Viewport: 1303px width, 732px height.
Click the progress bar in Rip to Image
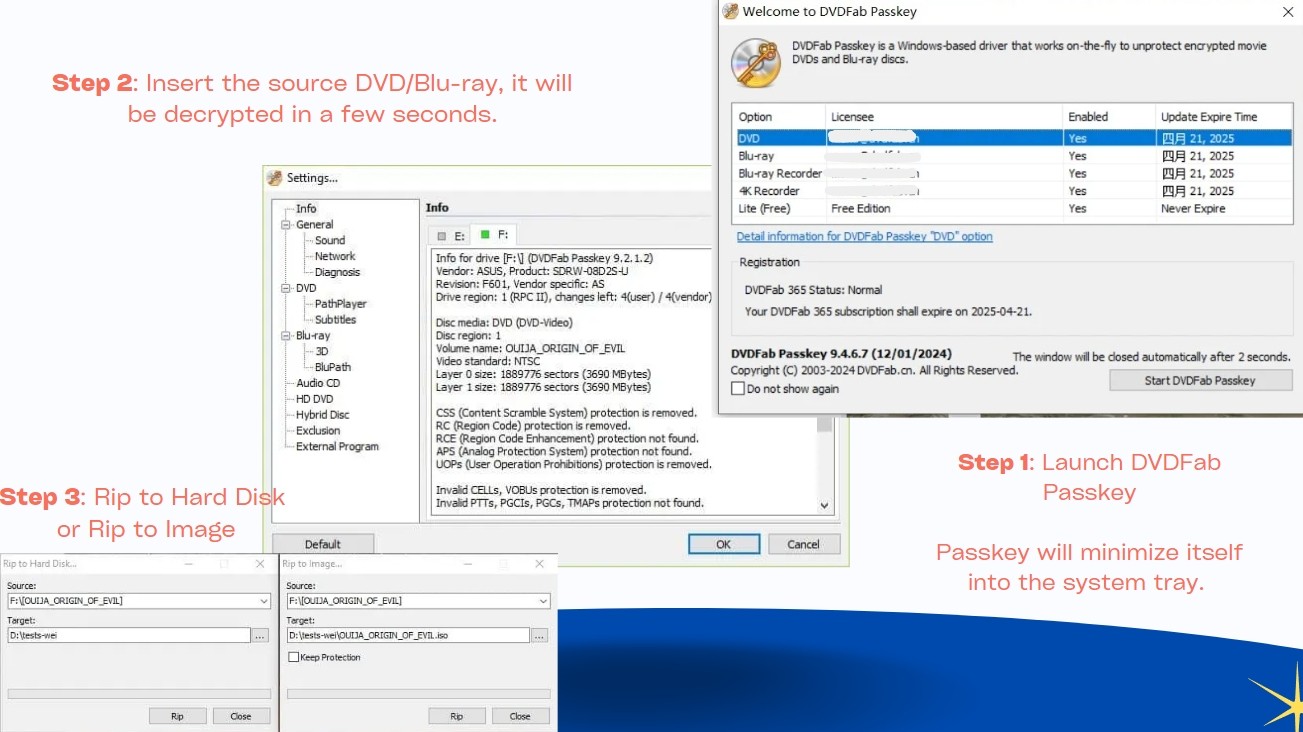tap(419, 692)
